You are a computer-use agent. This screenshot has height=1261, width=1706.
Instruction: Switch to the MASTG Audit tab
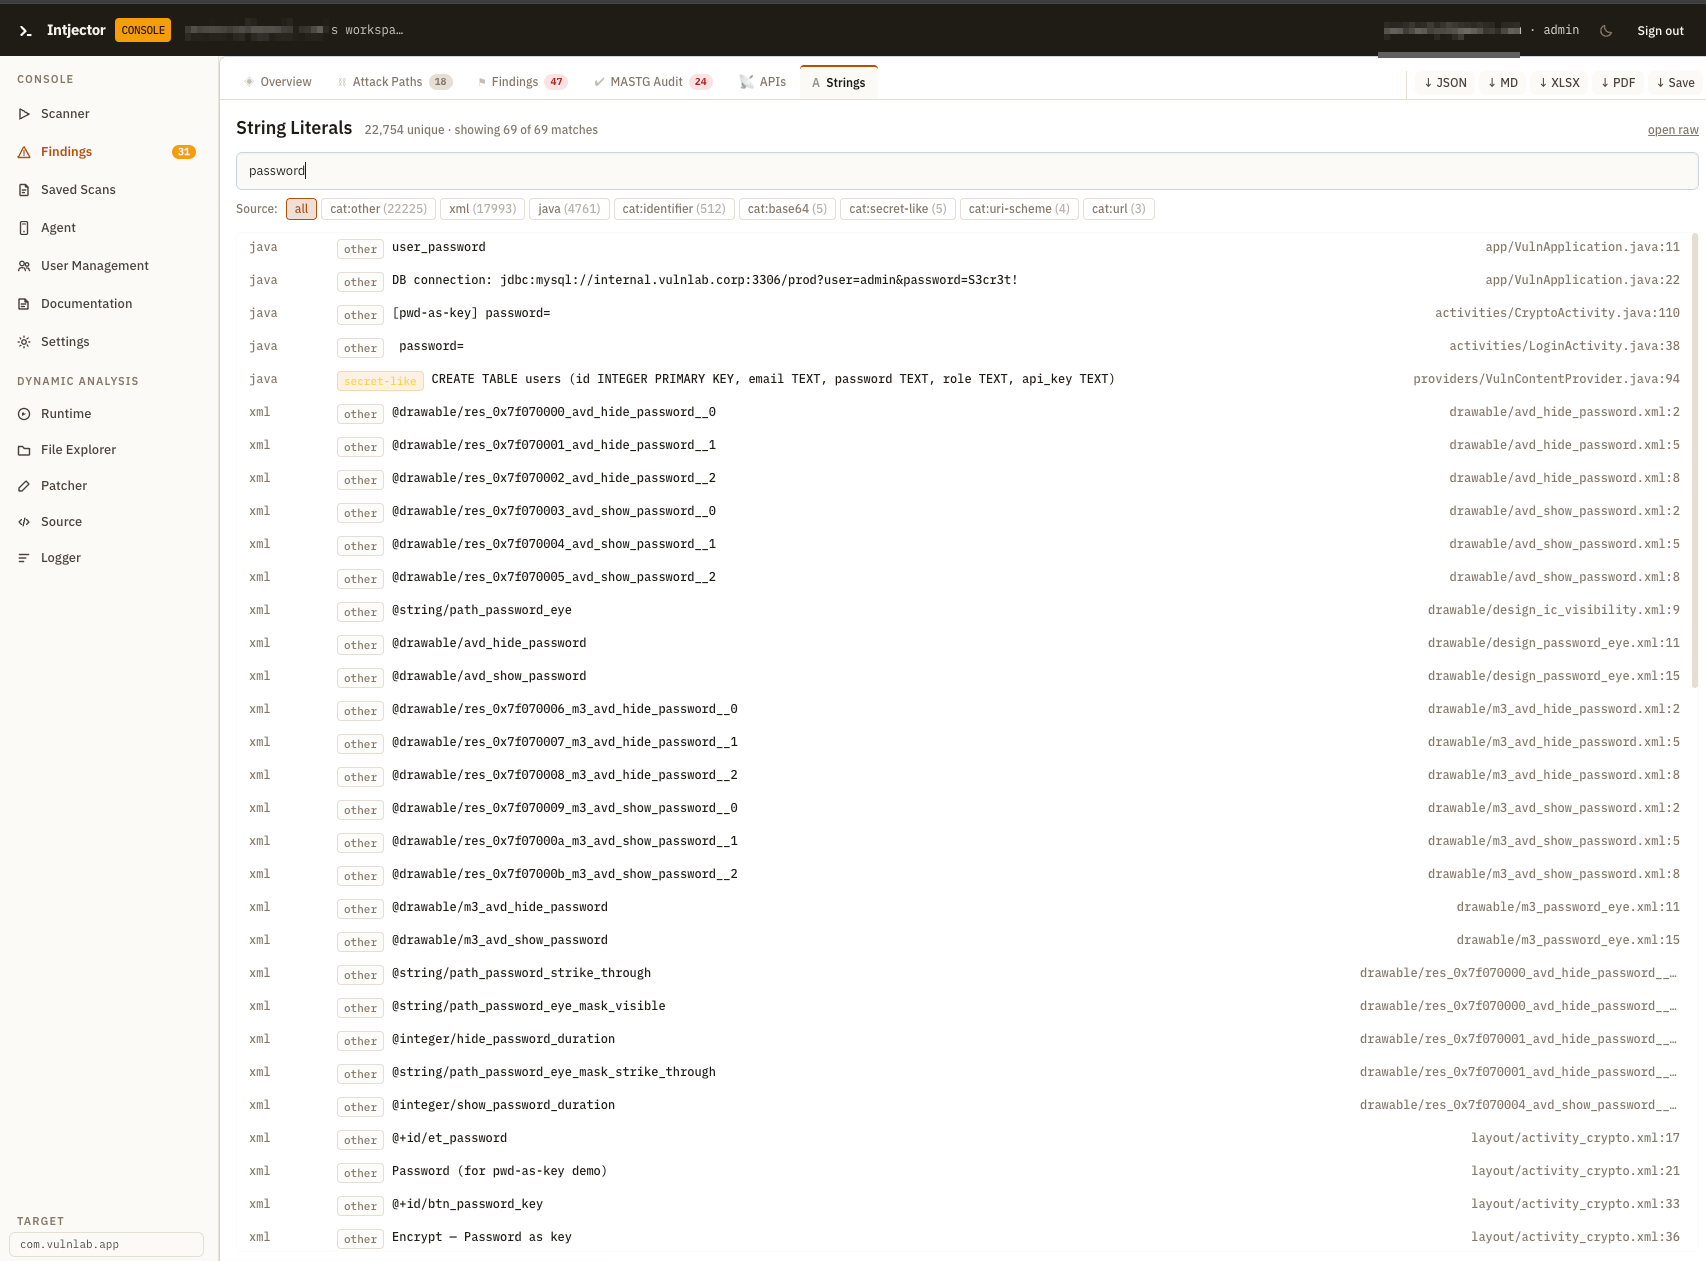tap(652, 82)
